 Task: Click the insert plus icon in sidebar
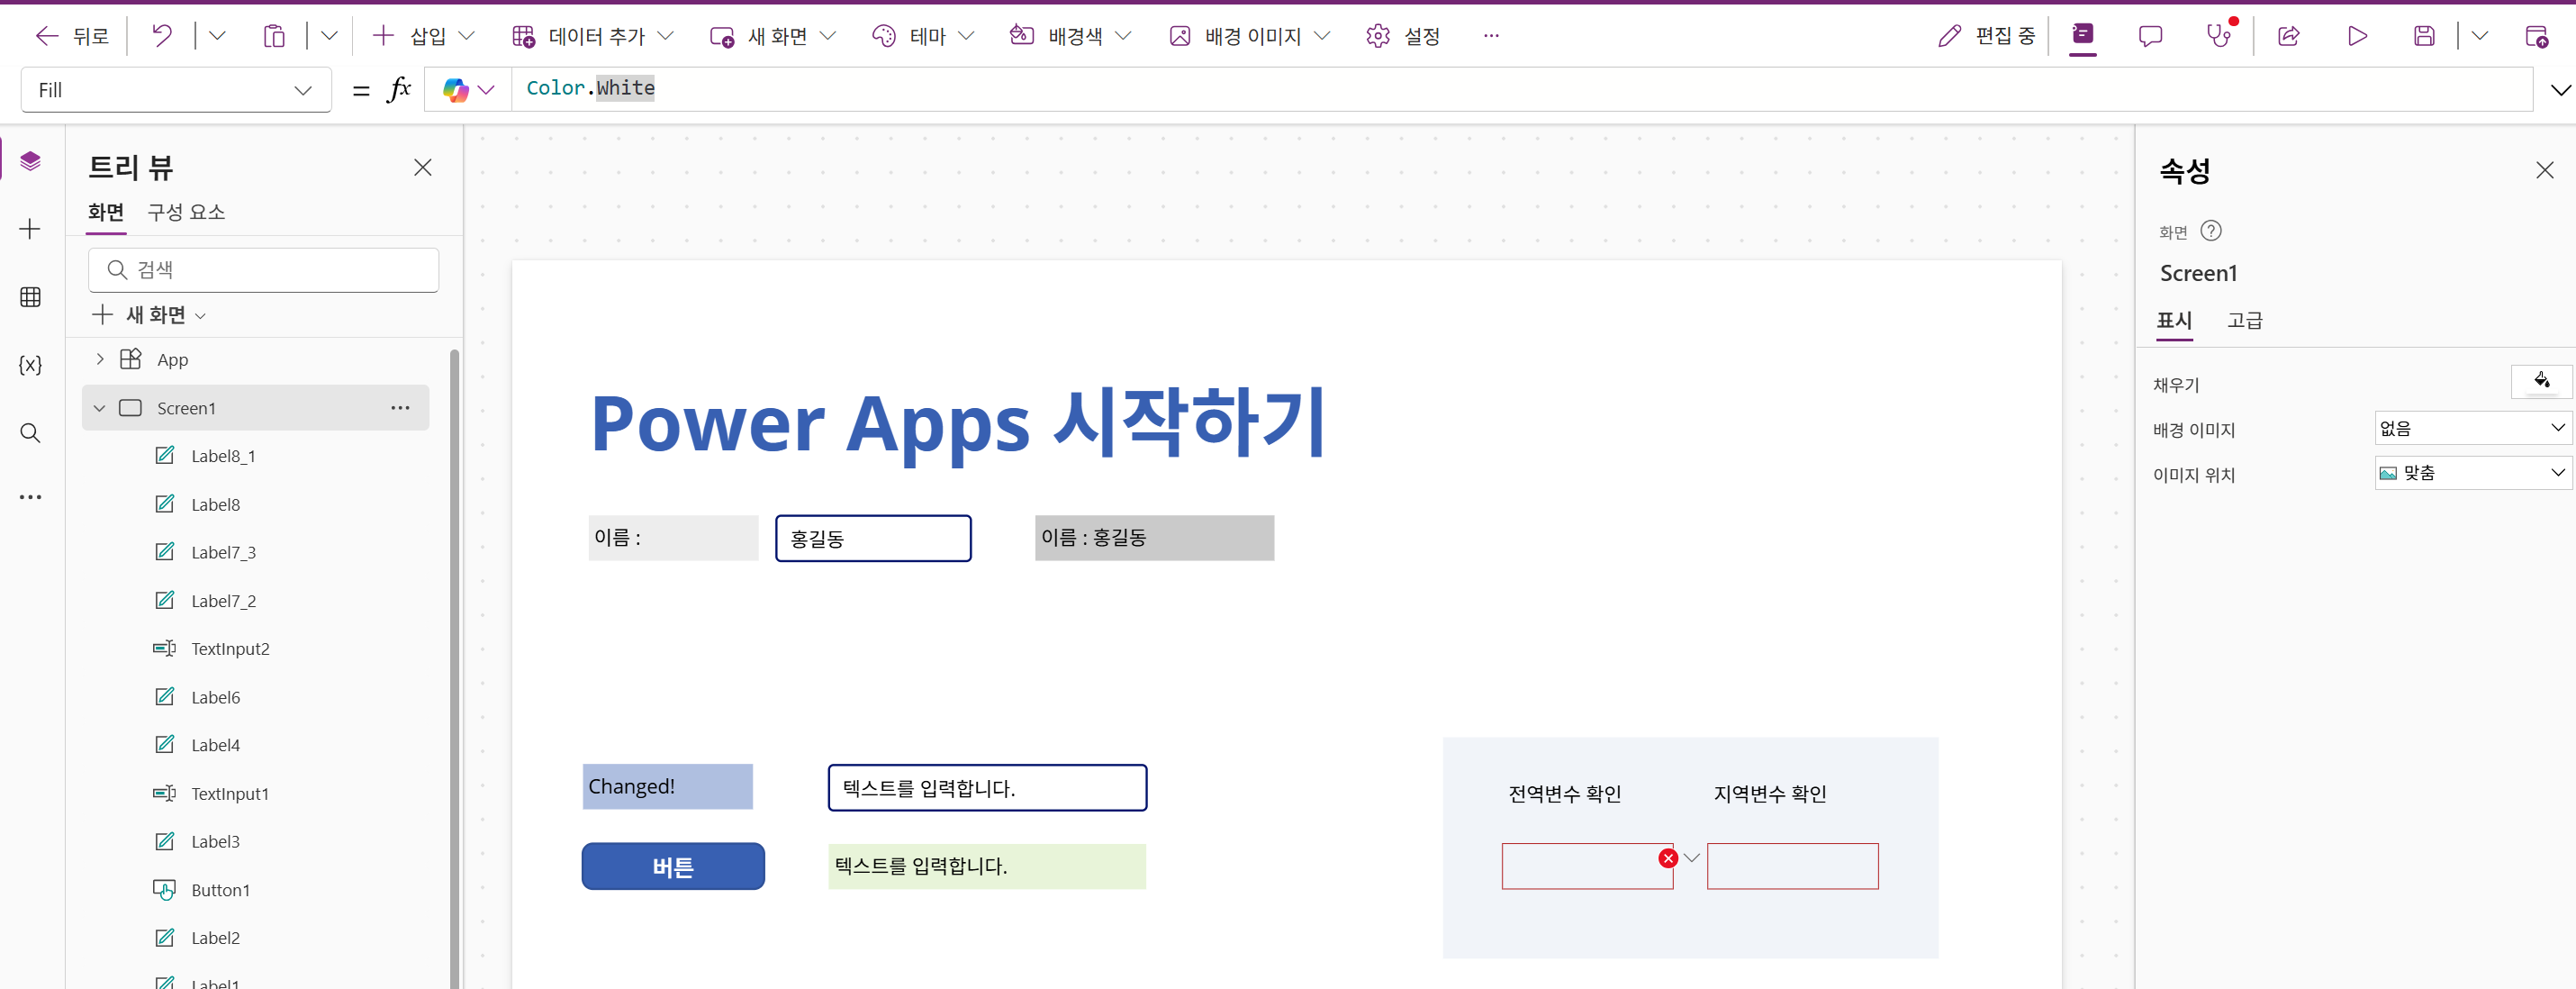30,229
